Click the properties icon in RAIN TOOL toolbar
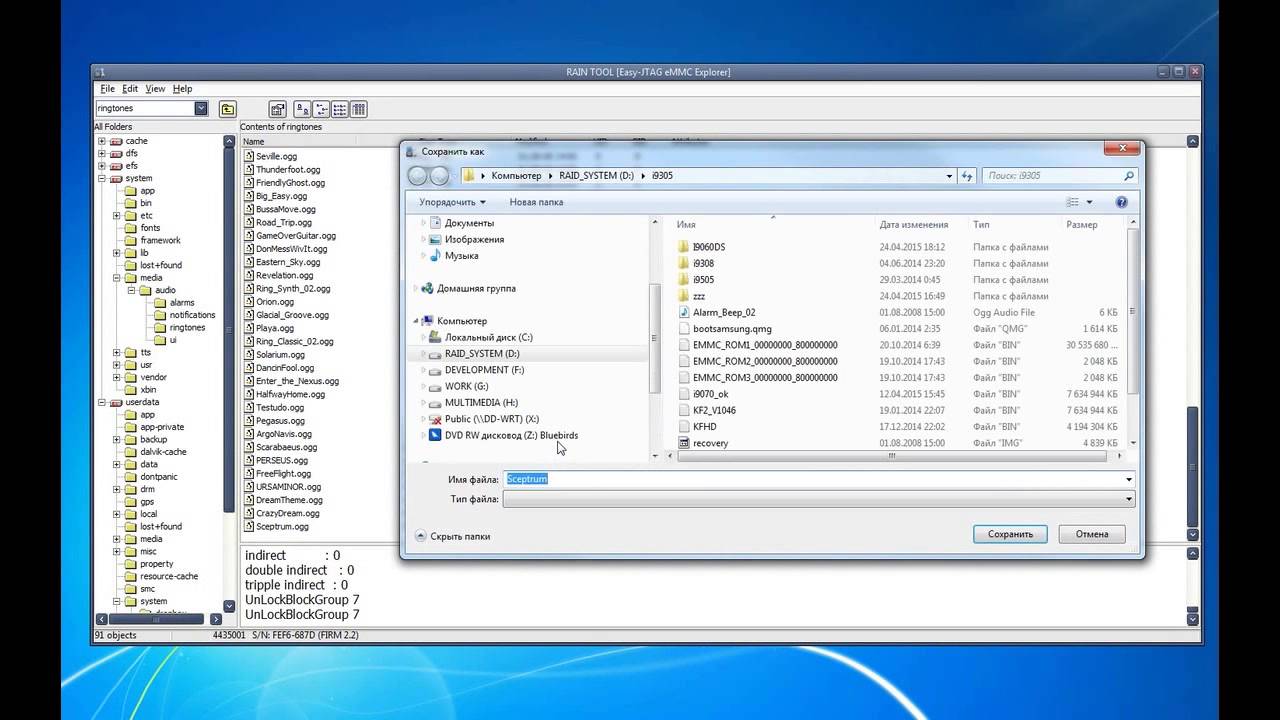 [x=278, y=109]
